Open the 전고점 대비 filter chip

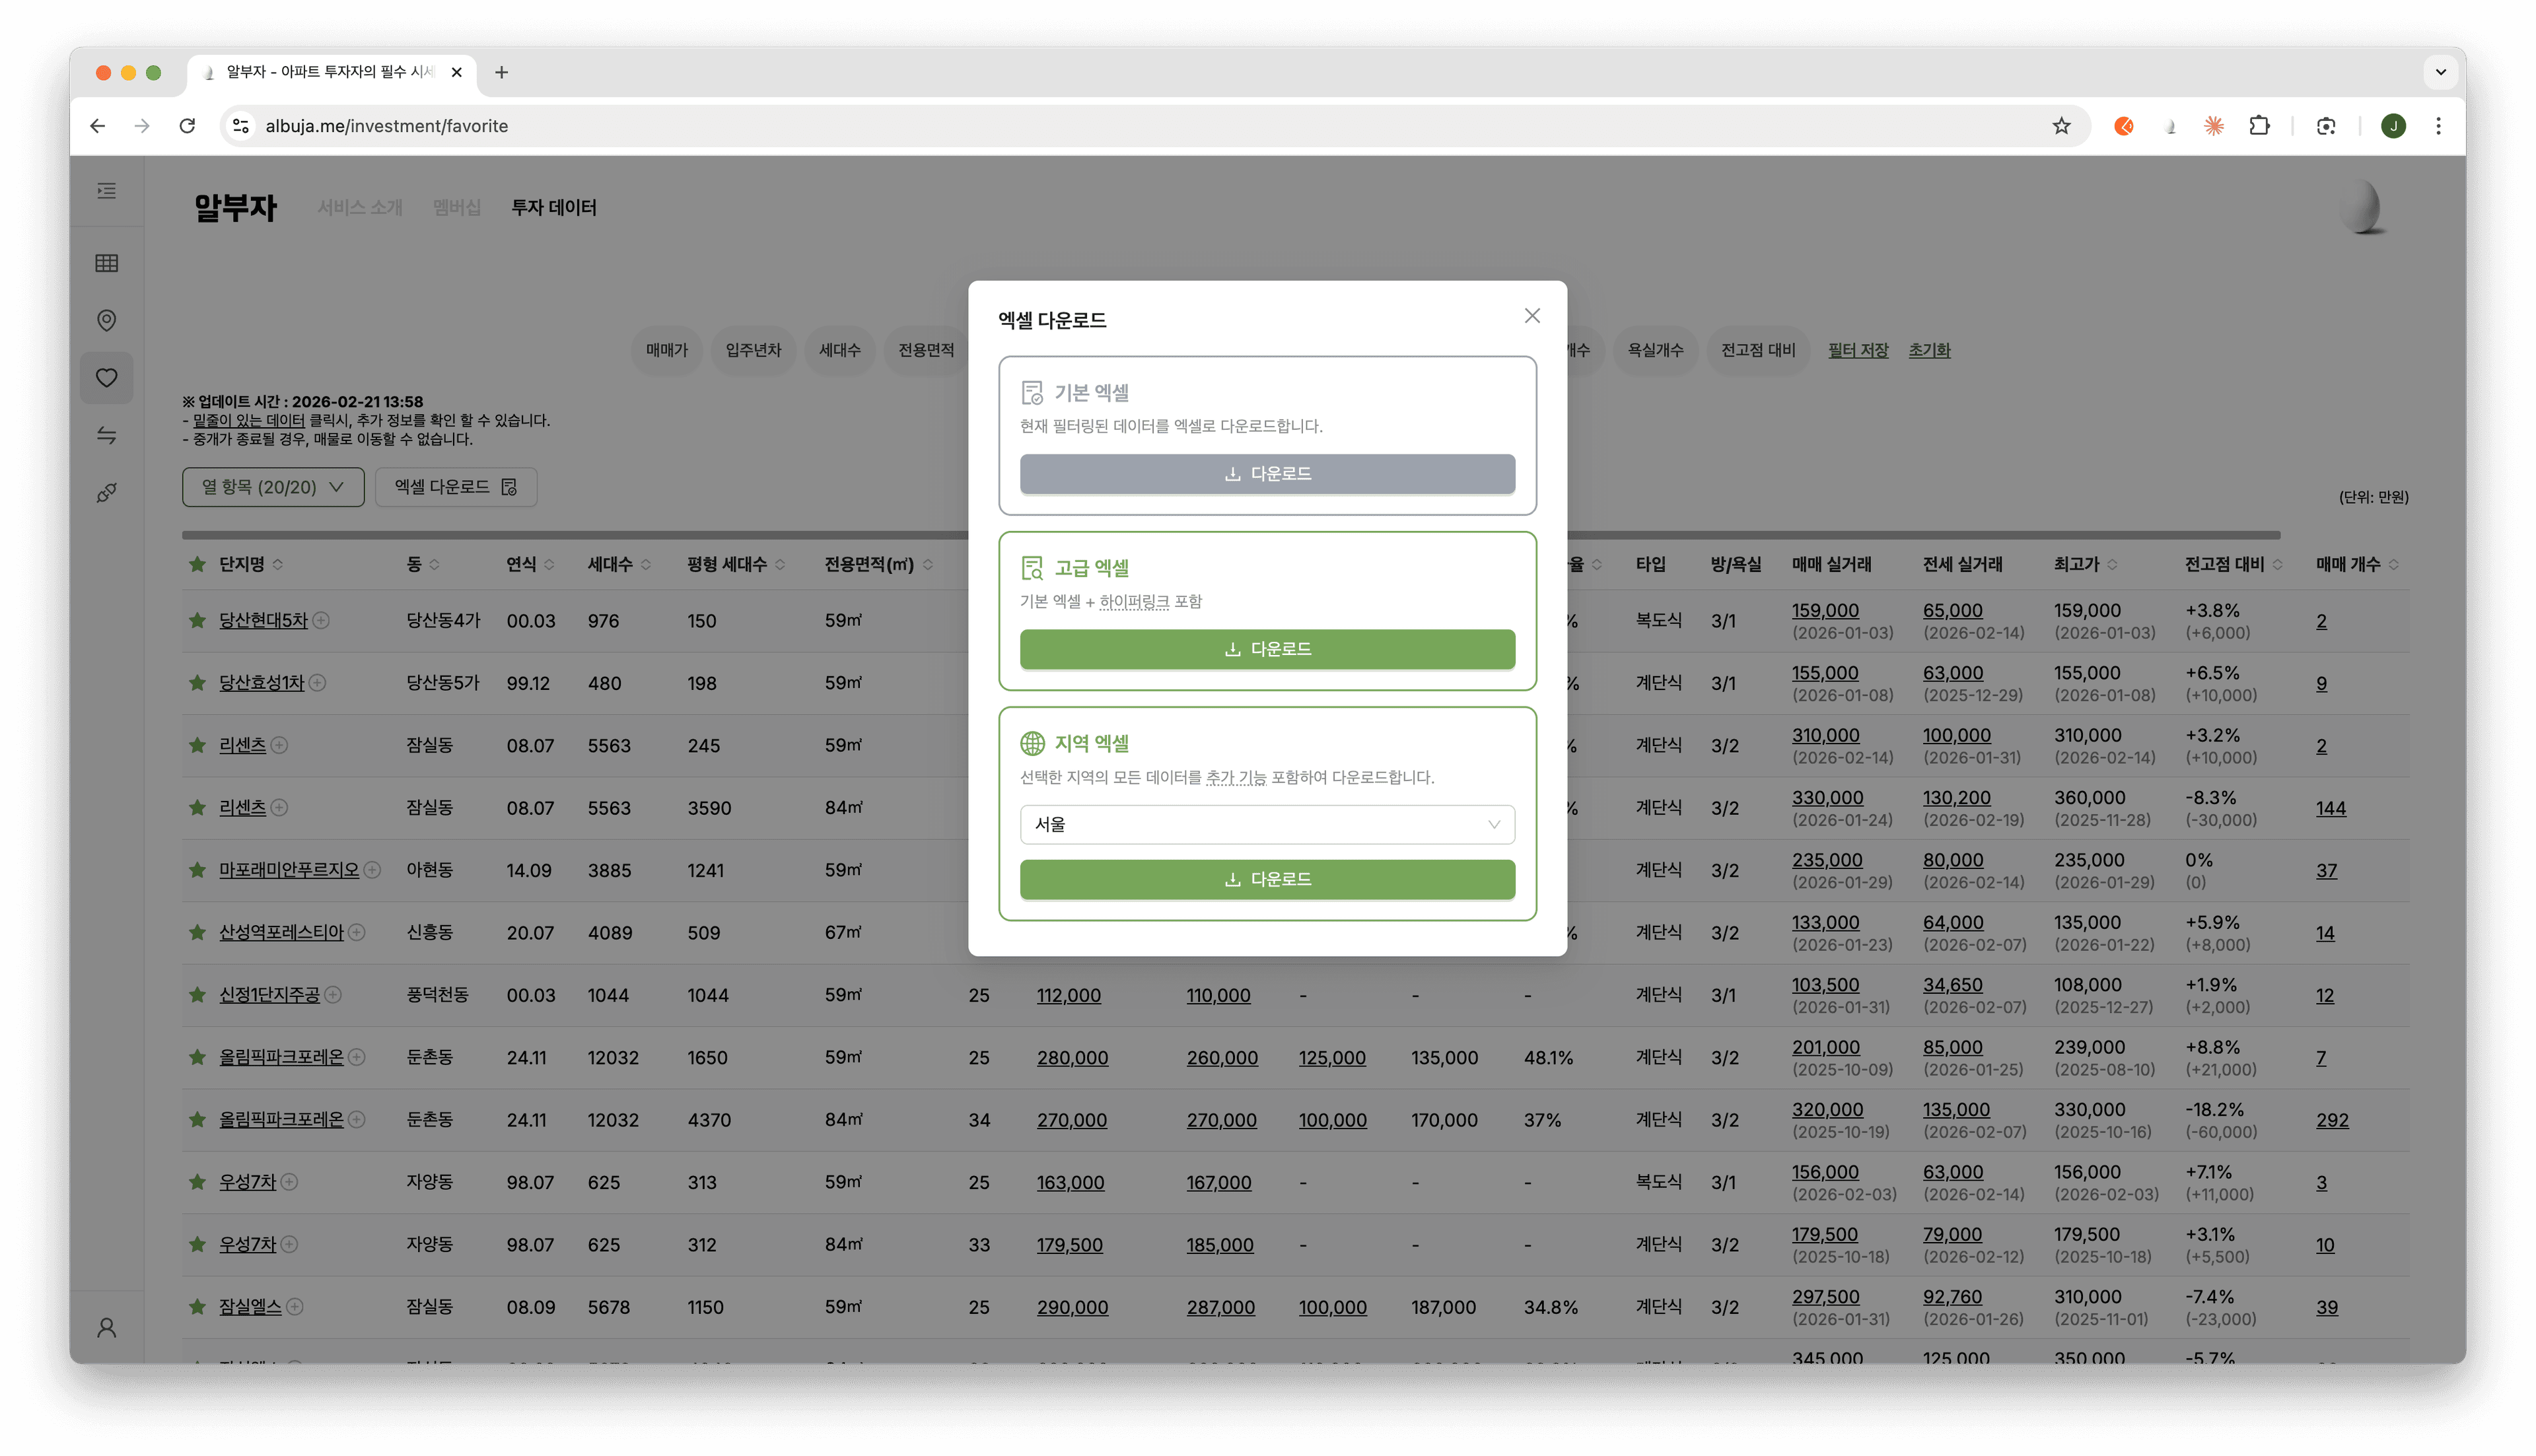click(x=1757, y=350)
